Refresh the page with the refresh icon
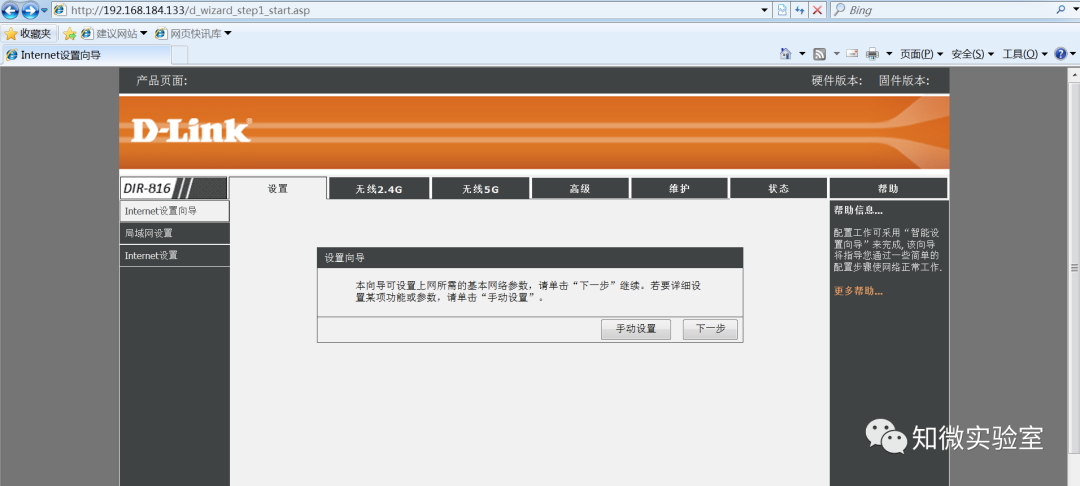Image resolution: width=1080 pixels, height=486 pixels. point(800,10)
